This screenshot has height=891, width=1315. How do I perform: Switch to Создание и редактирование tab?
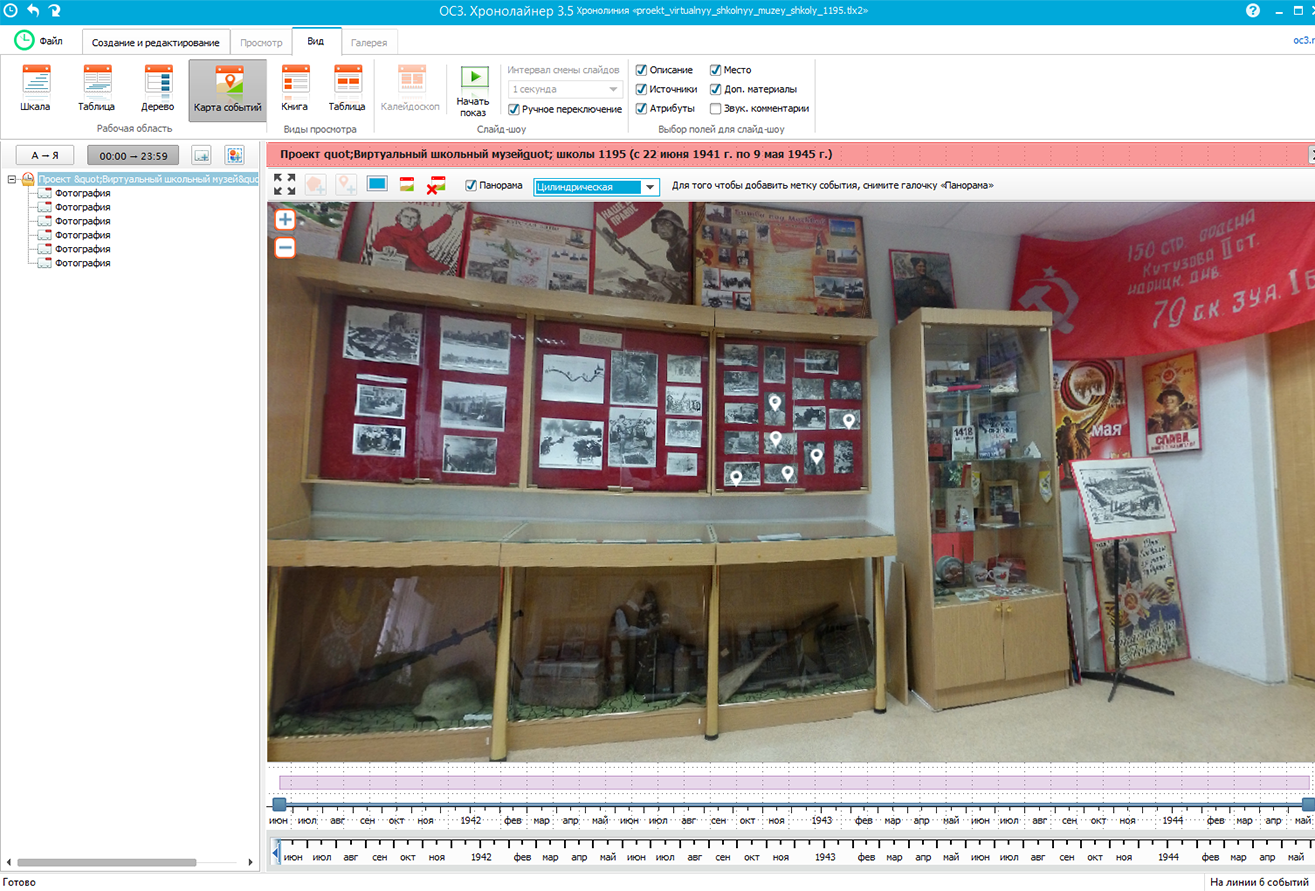155,43
